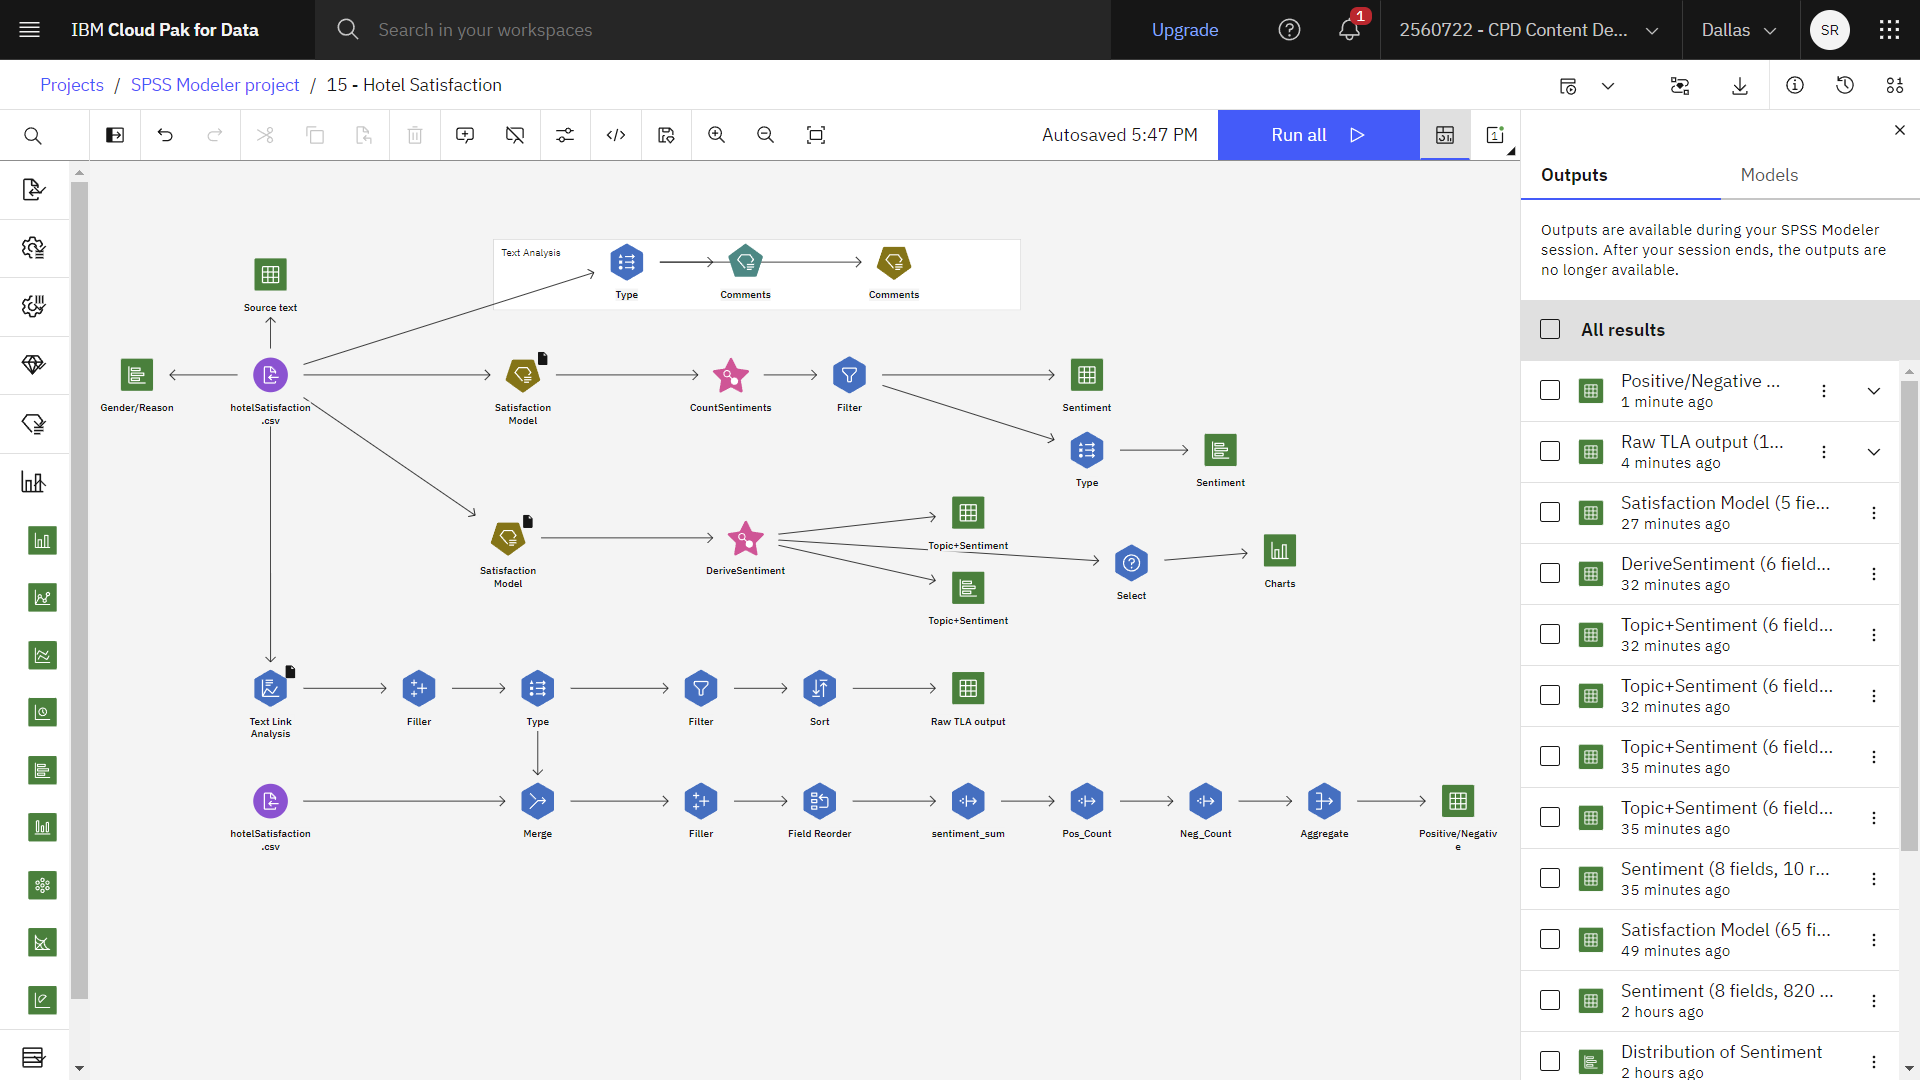Switch to the Outputs tab

[x=1573, y=174]
